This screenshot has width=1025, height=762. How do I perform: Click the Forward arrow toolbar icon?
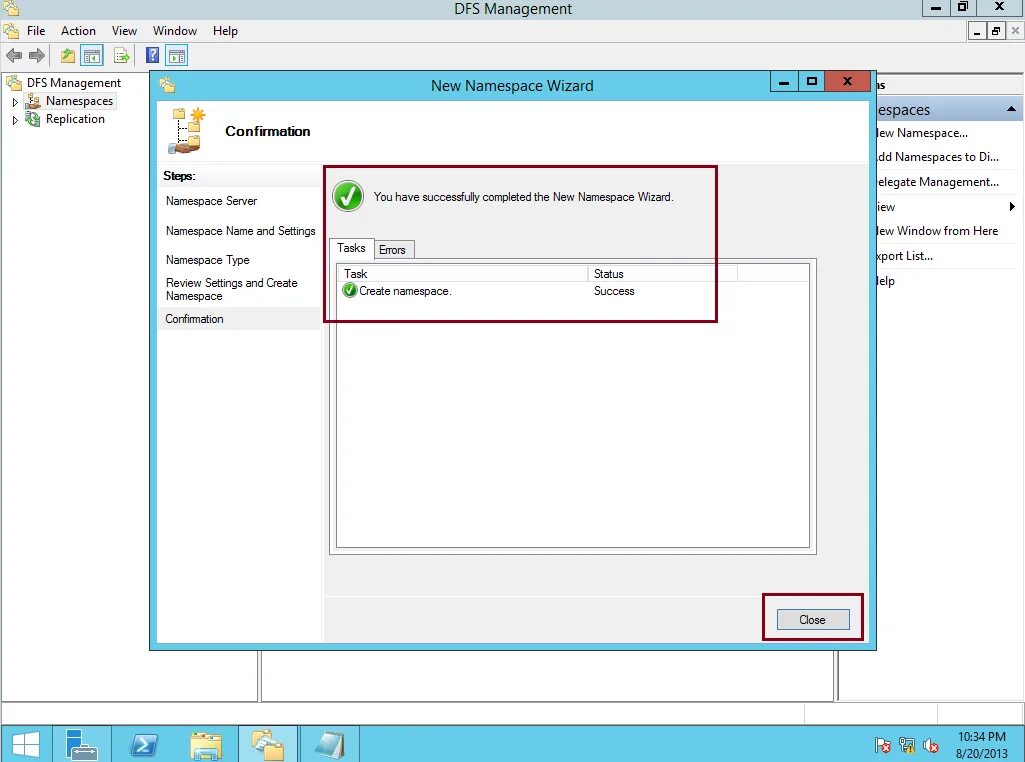click(37, 56)
